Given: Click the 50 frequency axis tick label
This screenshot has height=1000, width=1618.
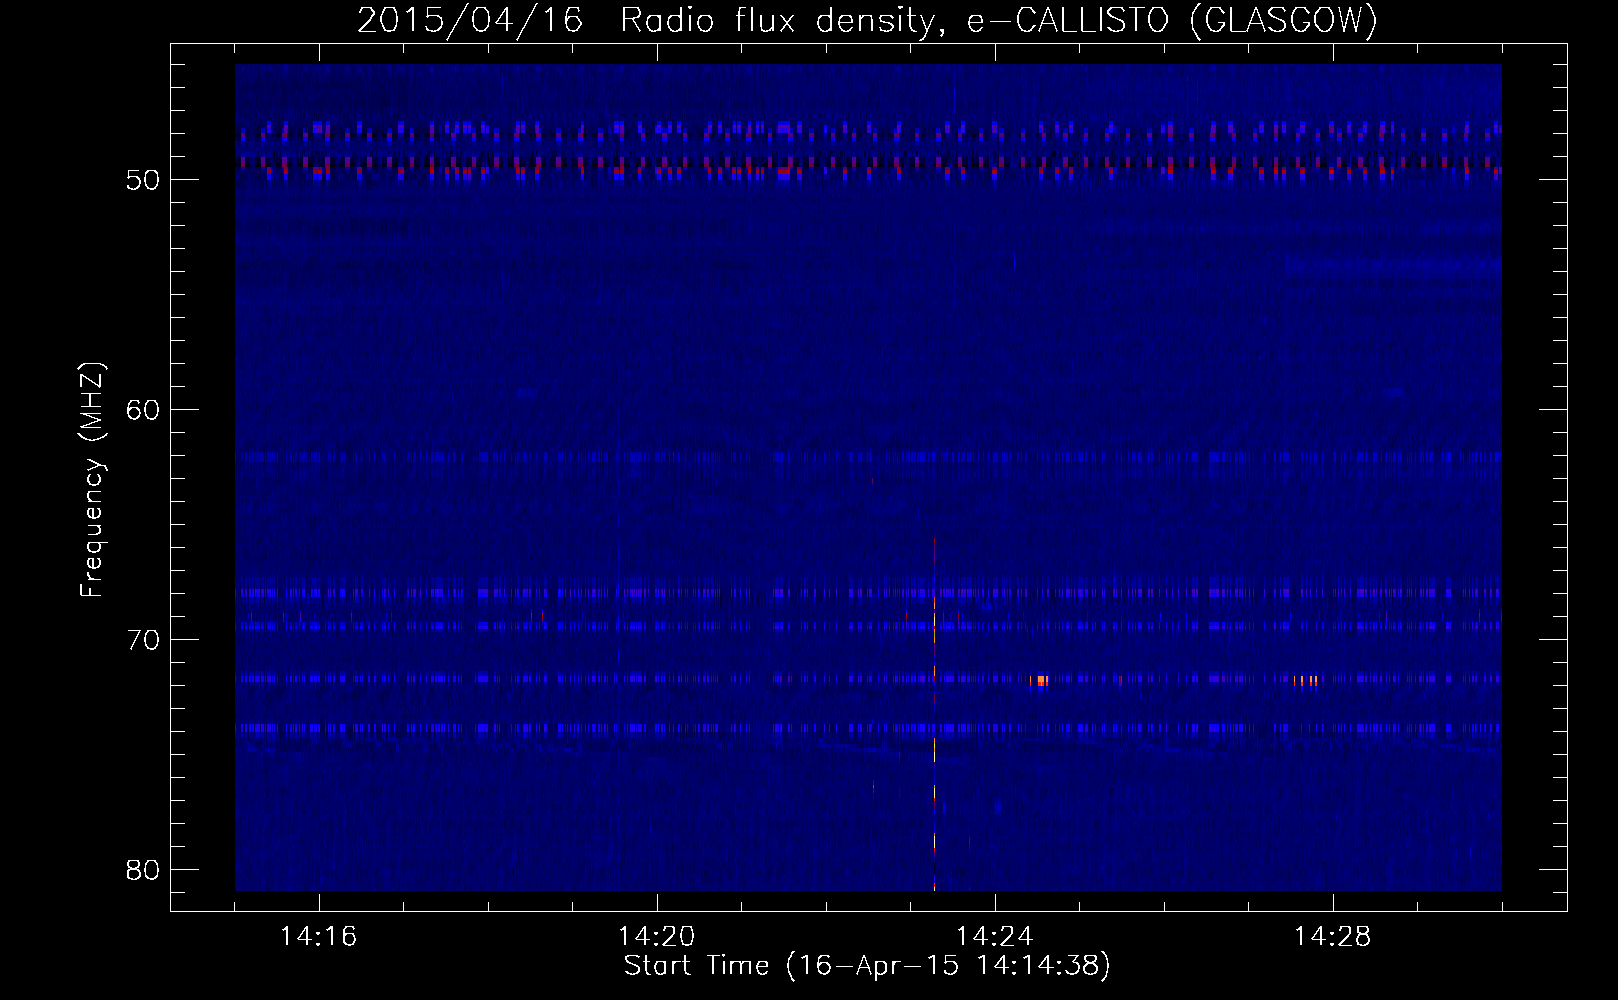Looking at the screenshot, I should point(143,180).
